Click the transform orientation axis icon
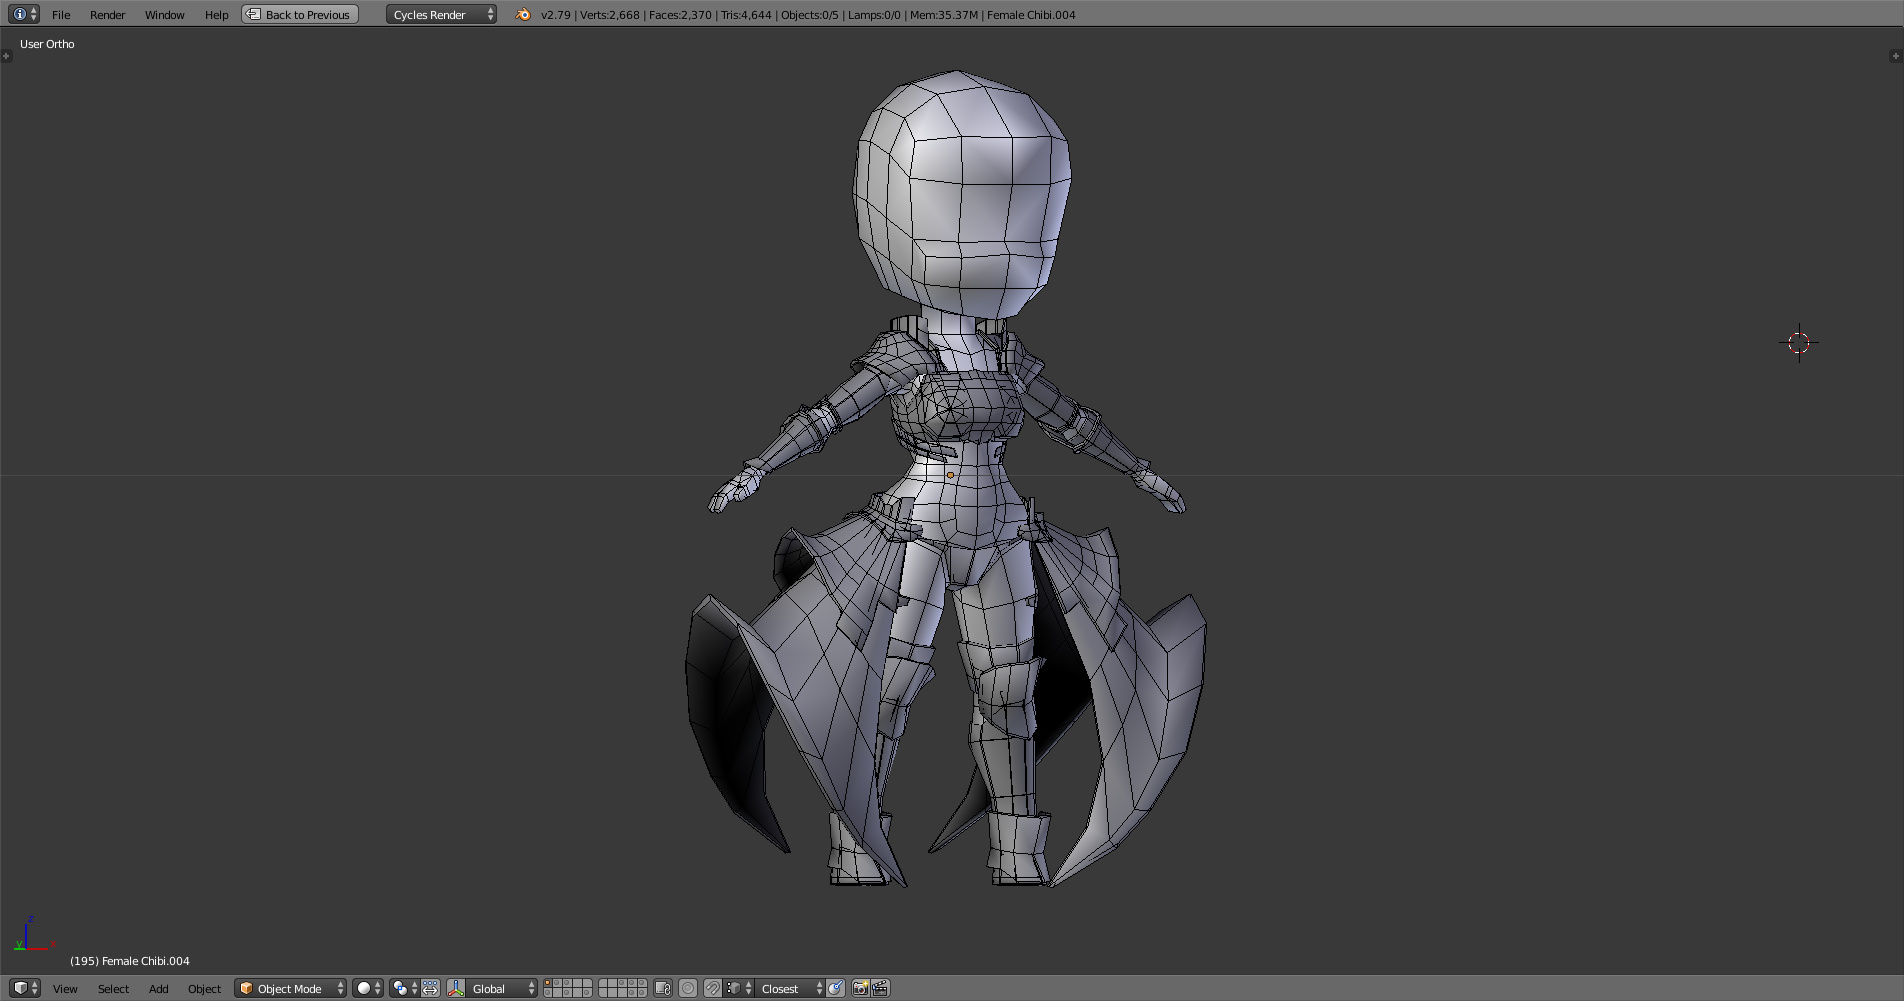The height and width of the screenshot is (1001, 1904). 456,988
